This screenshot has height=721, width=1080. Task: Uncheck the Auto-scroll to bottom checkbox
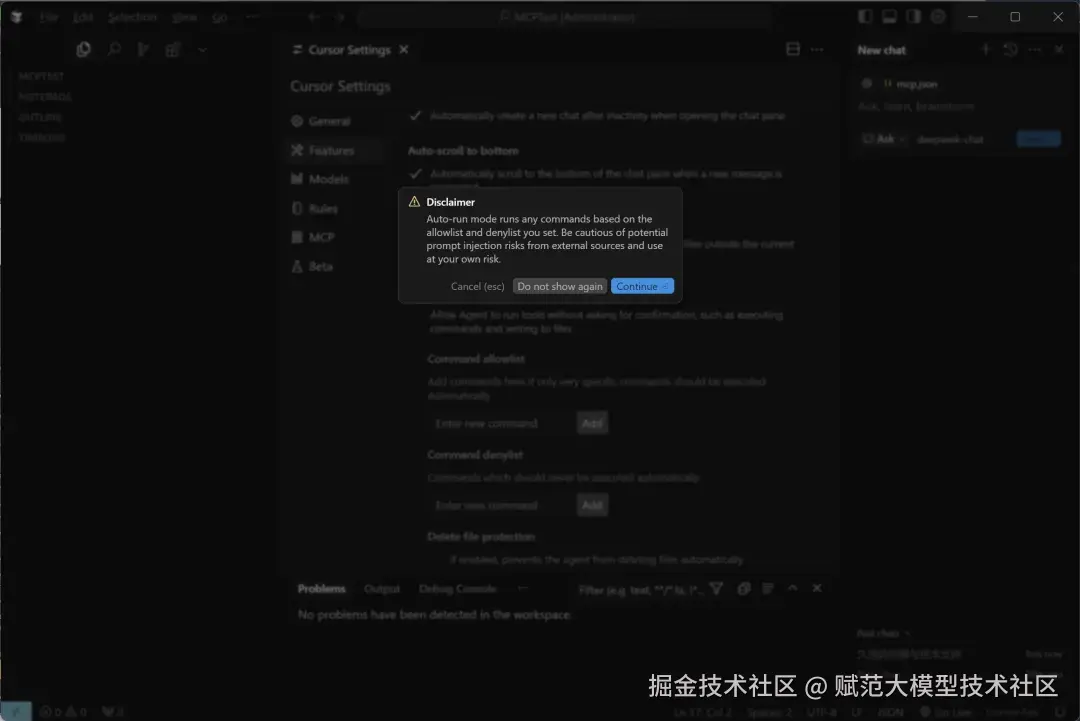414,172
